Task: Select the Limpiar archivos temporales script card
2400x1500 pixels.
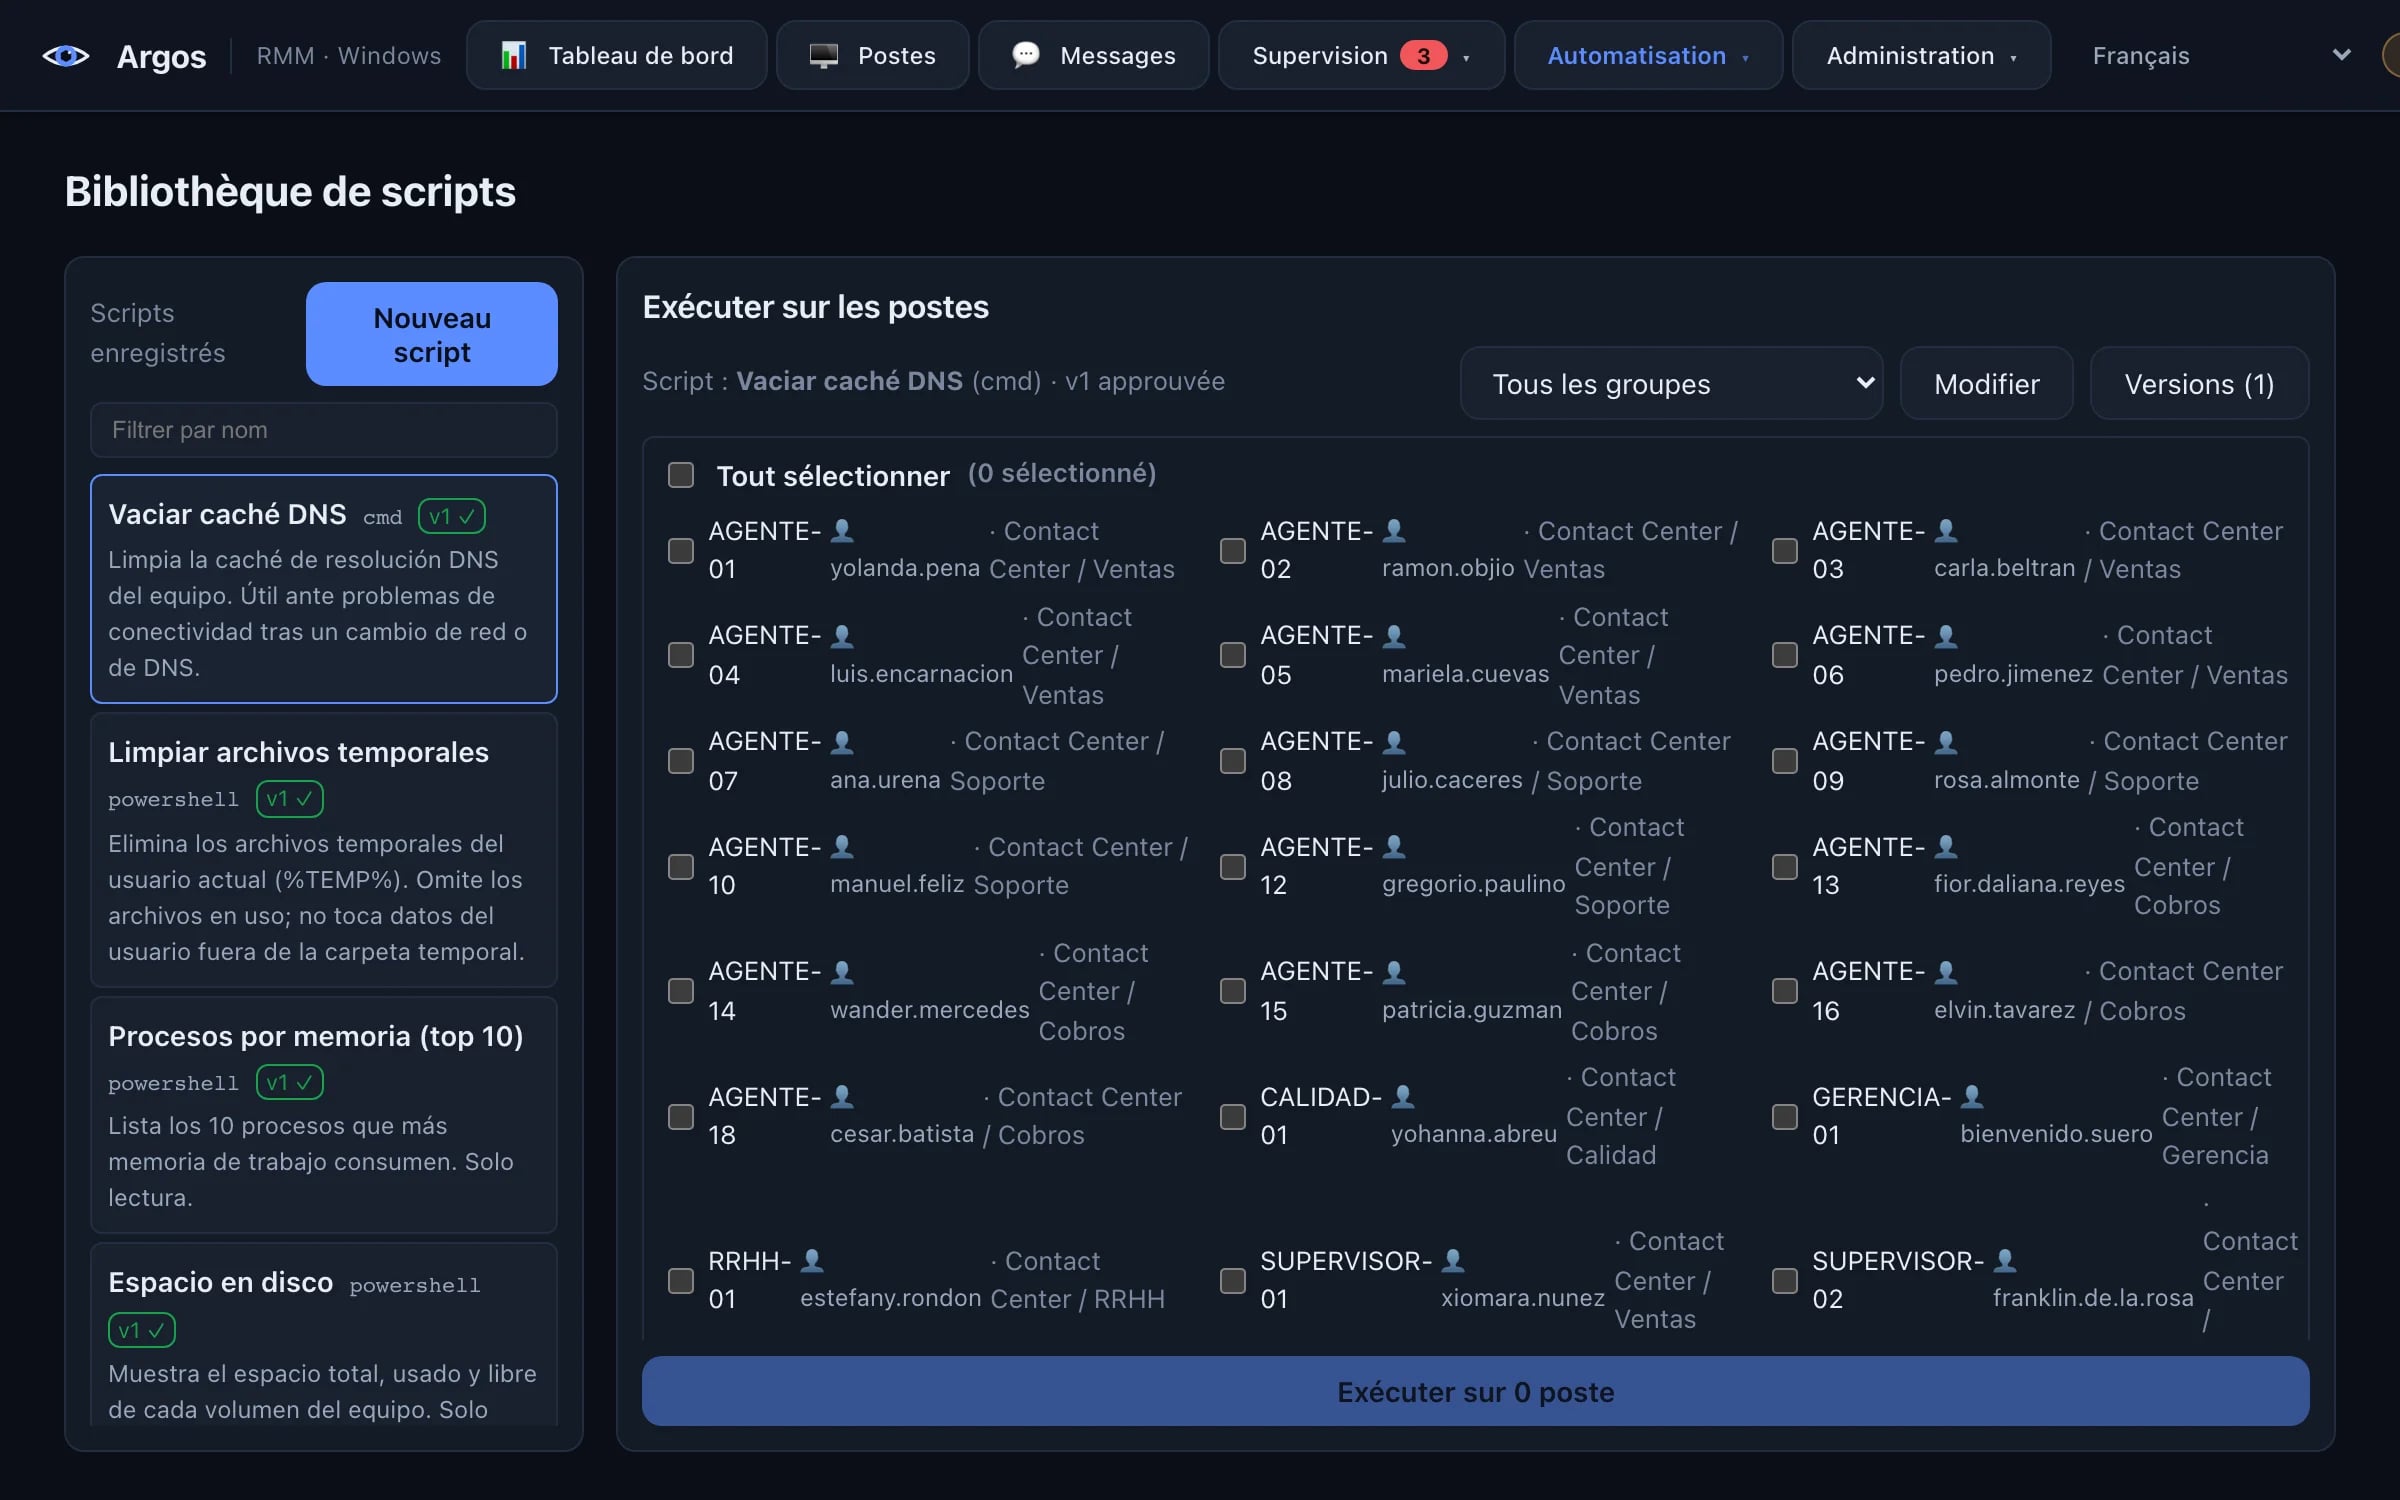Action: [x=324, y=850]
